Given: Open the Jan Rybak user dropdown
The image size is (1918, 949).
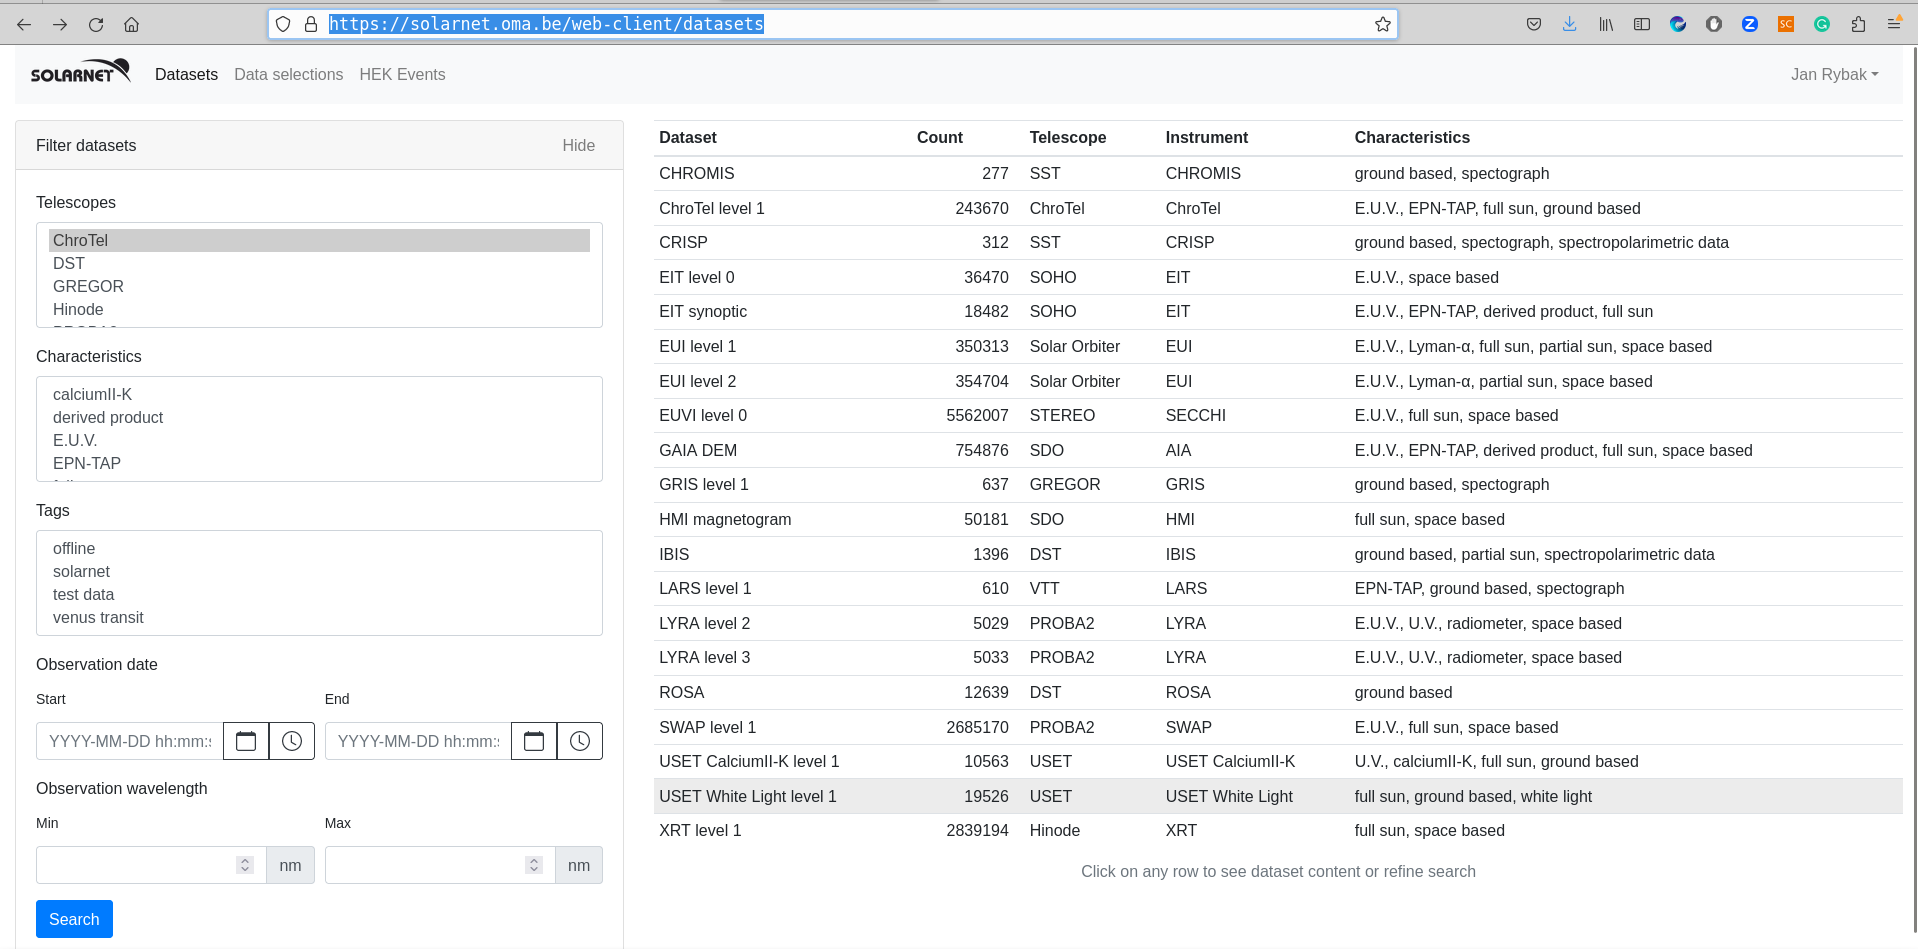Looking at the screenshot, I should (x=1834, y=74).
